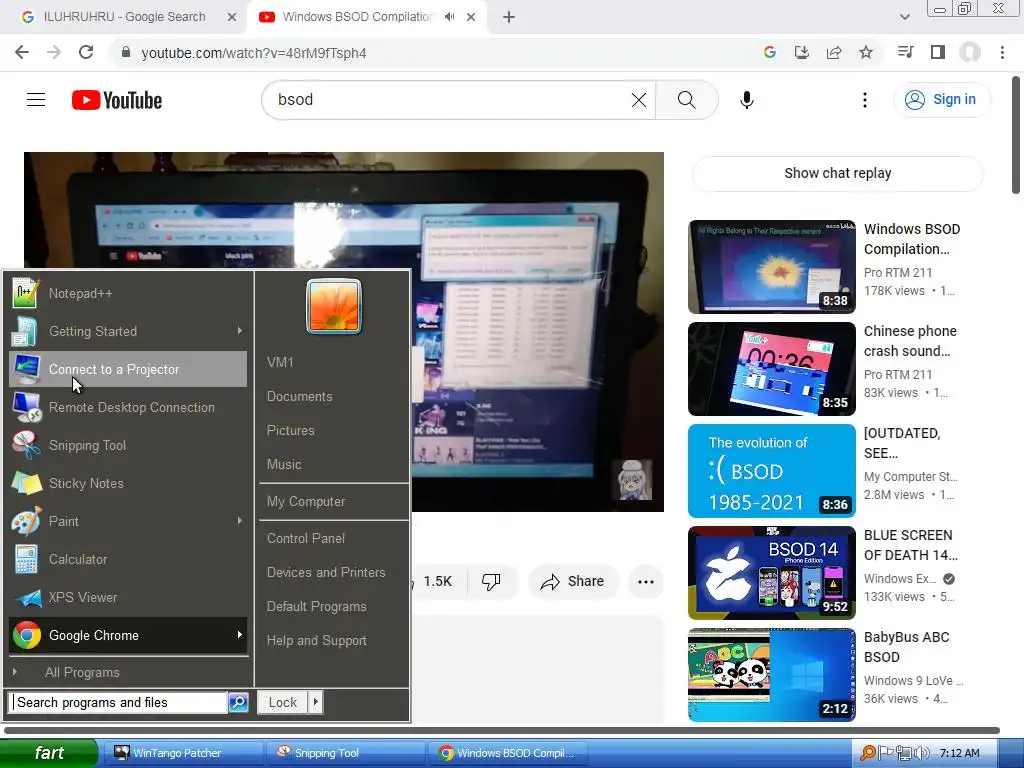Go back in Chrome history
This screenshot has width=1024, height=768.
[22, 52]
